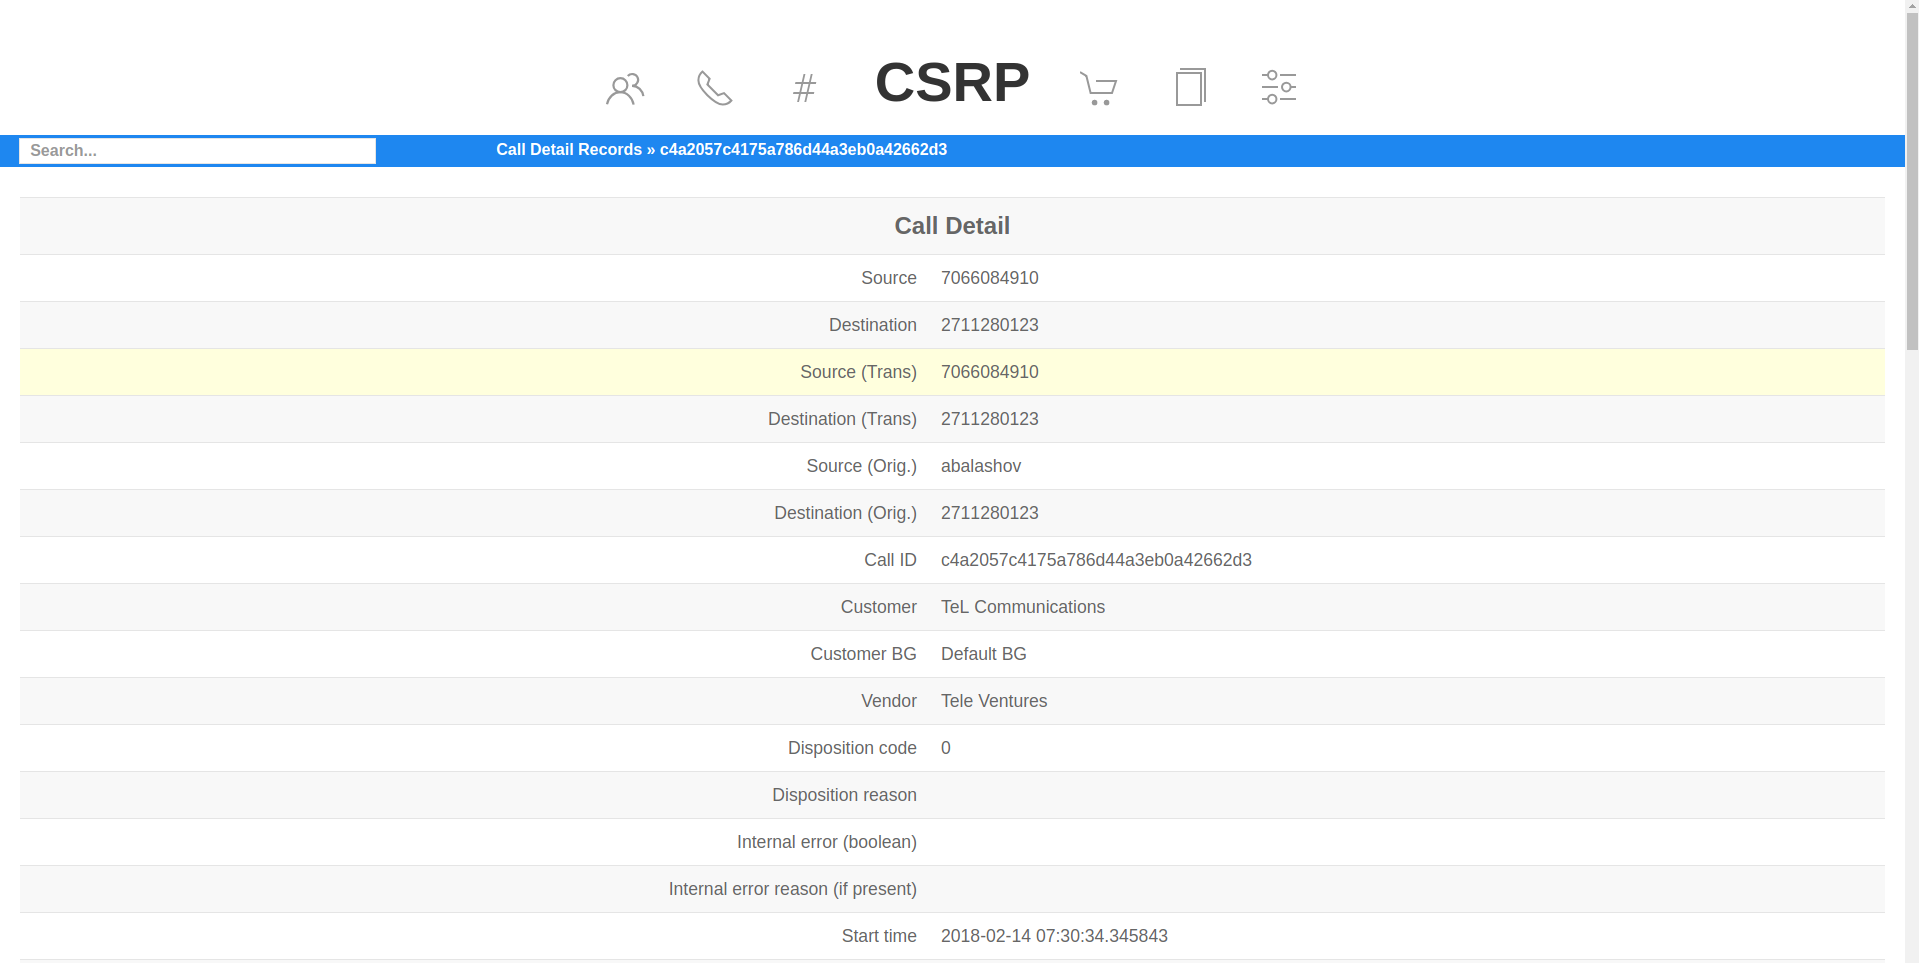Screen dimensions: 1919x963
Task: Open the customers section via people icon
Action: [624, 89]
